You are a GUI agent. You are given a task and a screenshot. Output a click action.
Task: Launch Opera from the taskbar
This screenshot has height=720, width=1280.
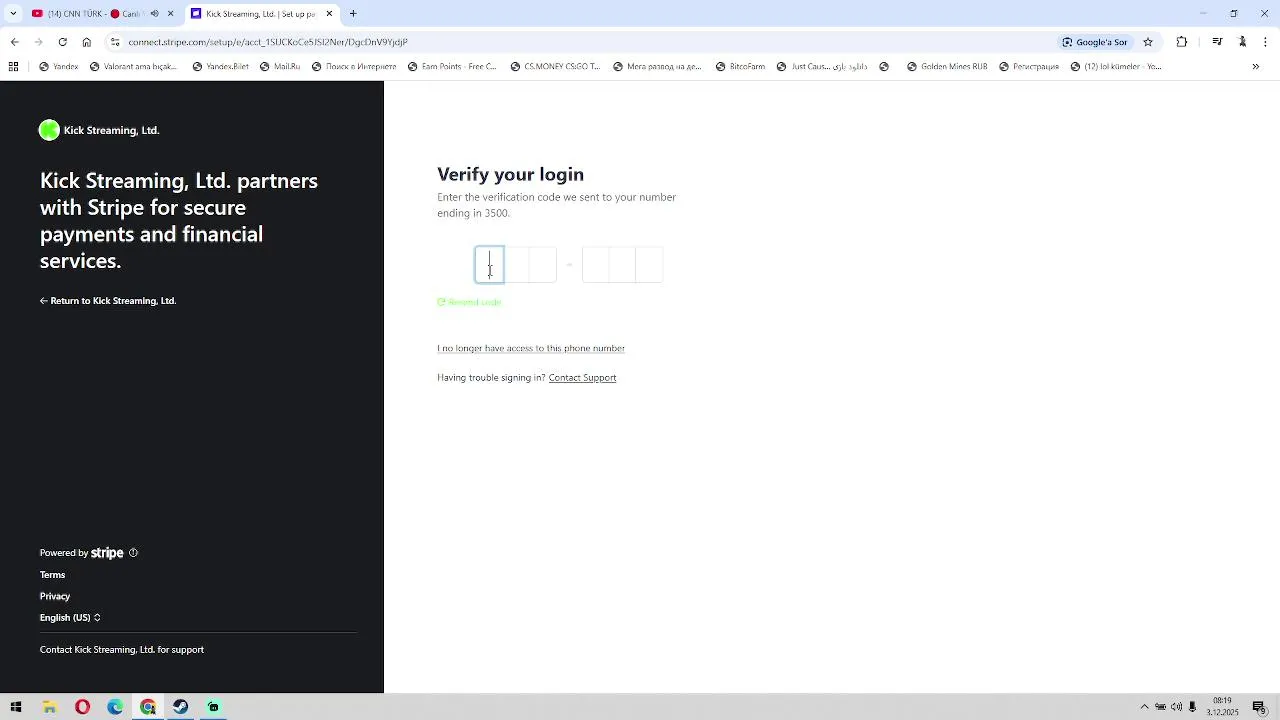pyautogui.click(x=82, y=707)
